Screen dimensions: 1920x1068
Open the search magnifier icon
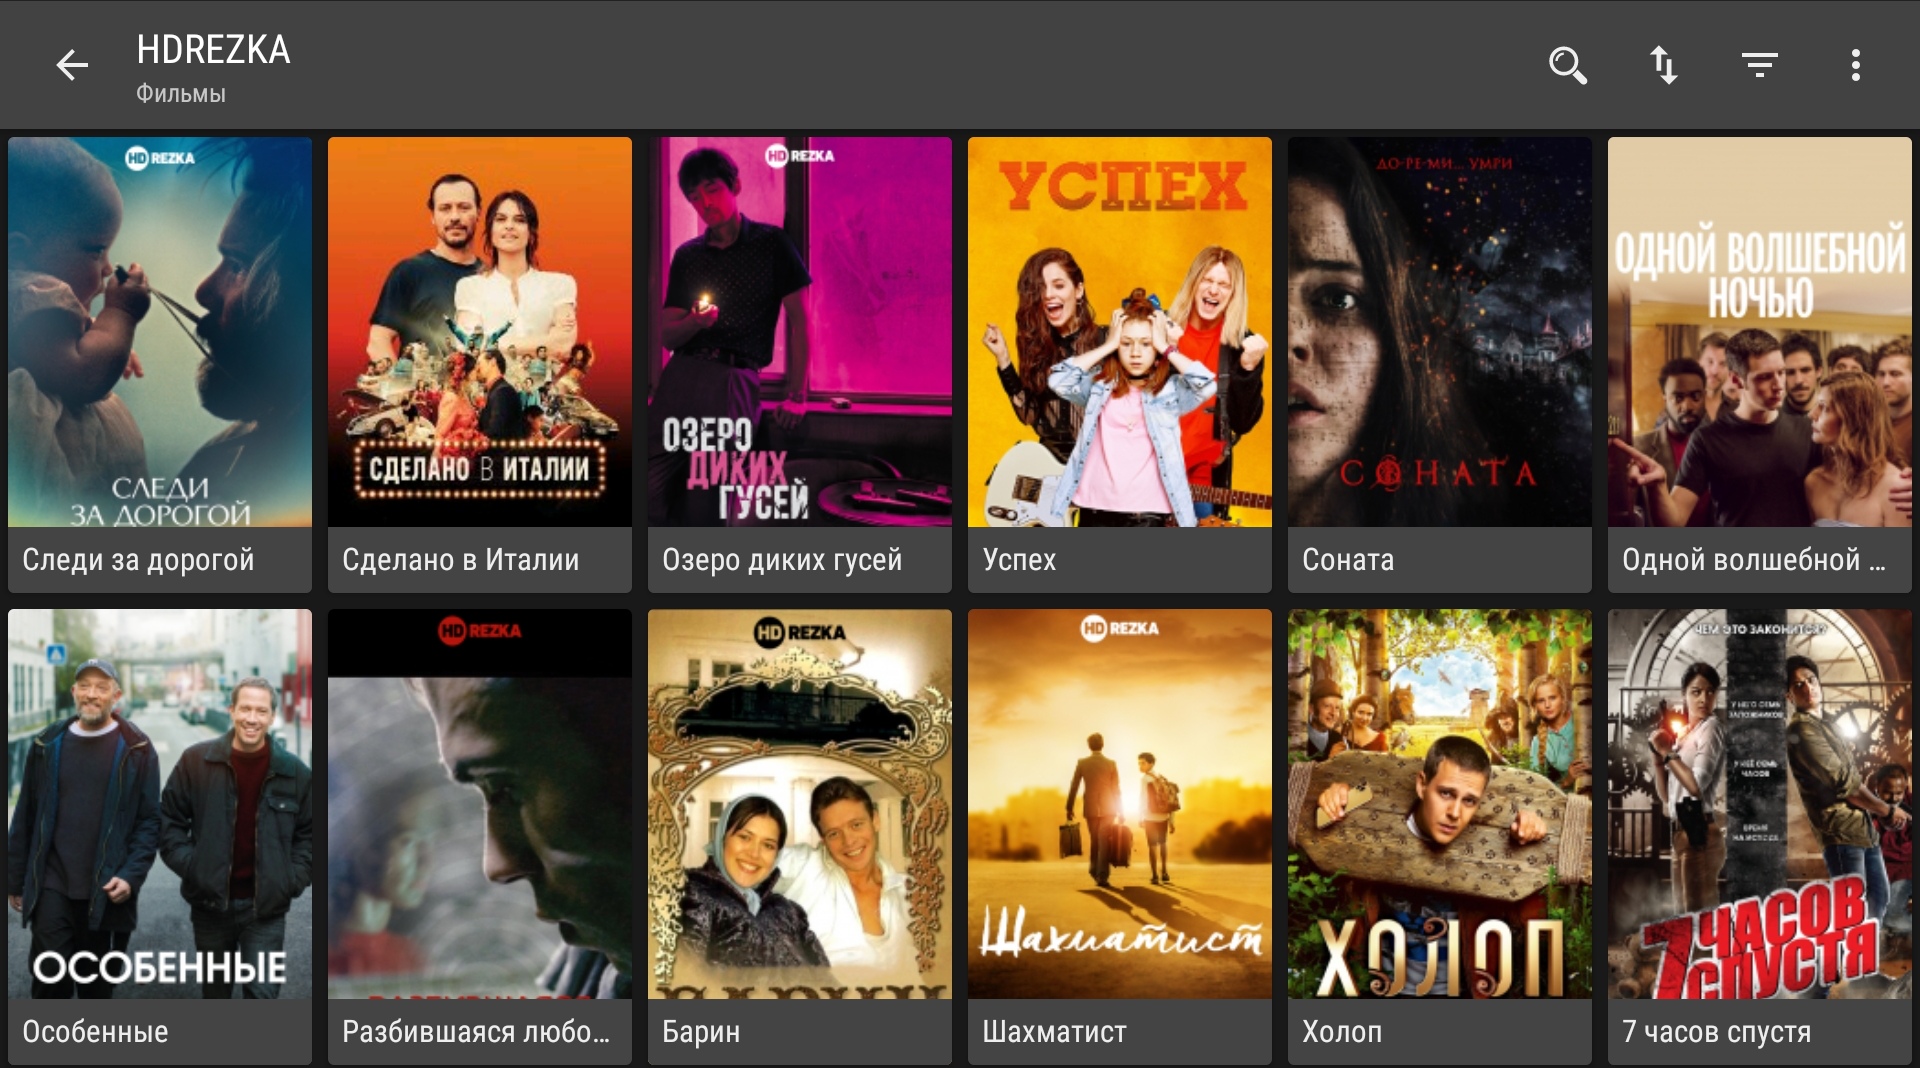point(1568,66)
